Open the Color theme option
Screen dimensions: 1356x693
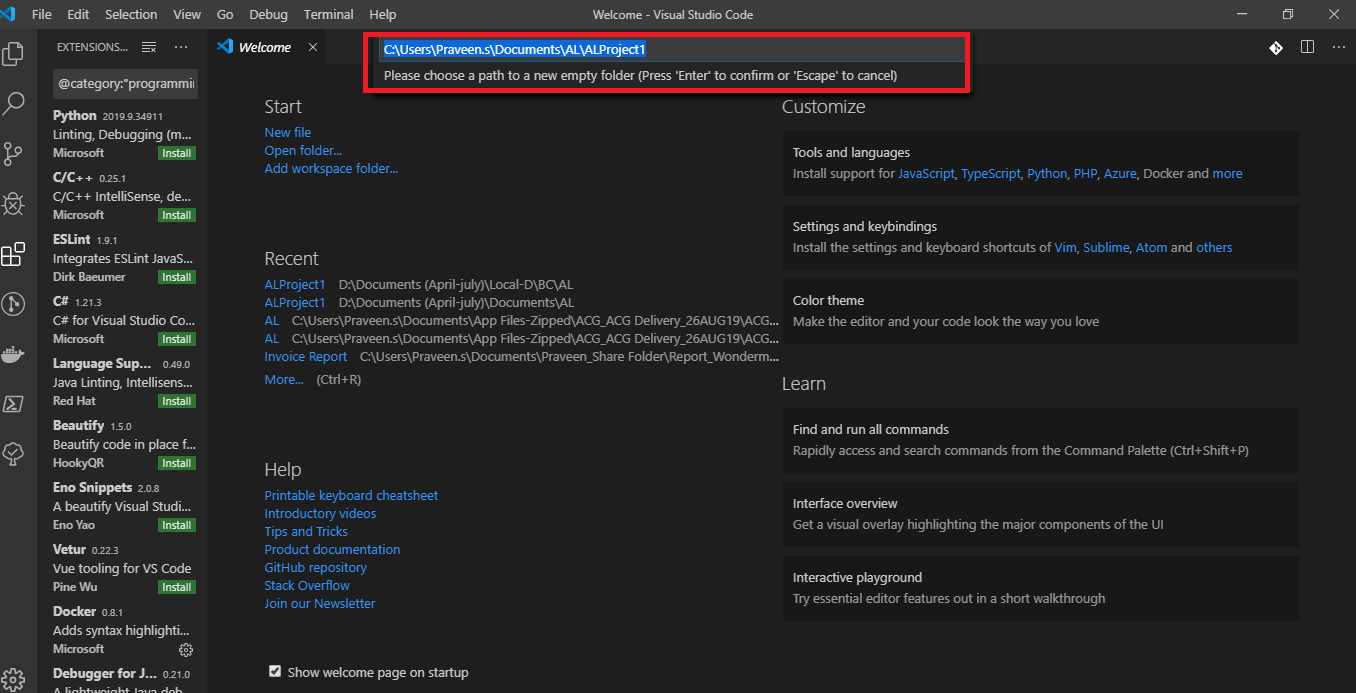pos(1040,311)
